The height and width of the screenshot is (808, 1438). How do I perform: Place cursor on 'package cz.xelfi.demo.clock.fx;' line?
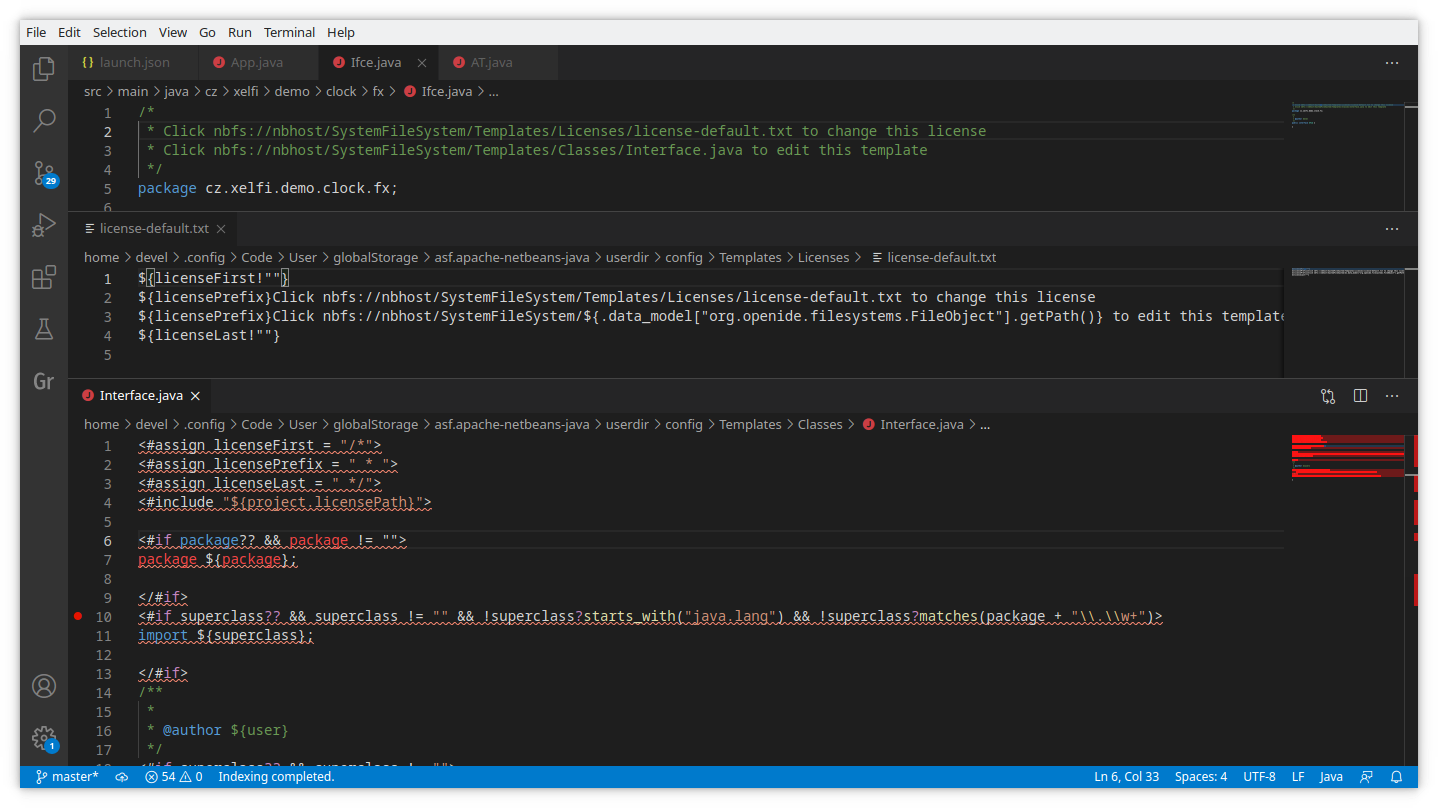(x=268, y=188)
